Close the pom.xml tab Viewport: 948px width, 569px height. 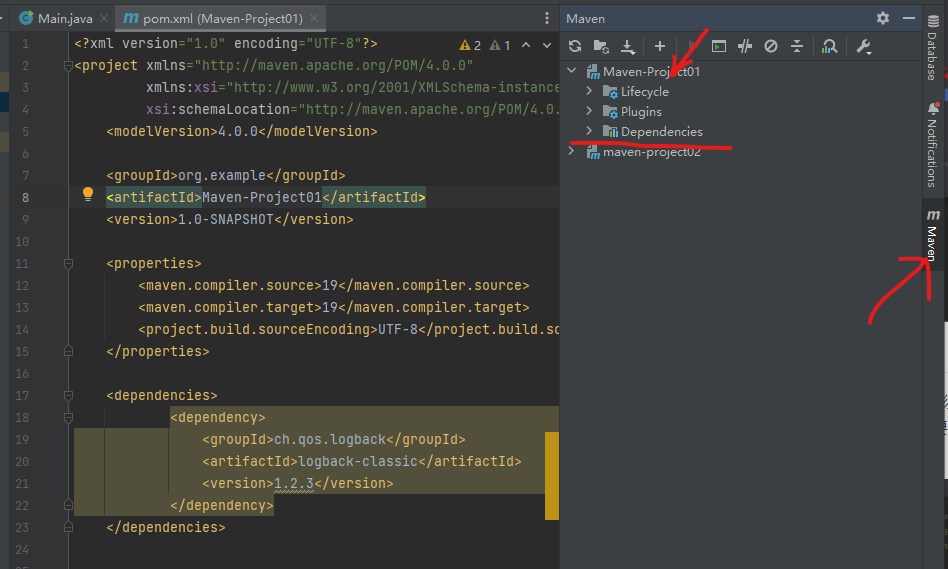314,18
